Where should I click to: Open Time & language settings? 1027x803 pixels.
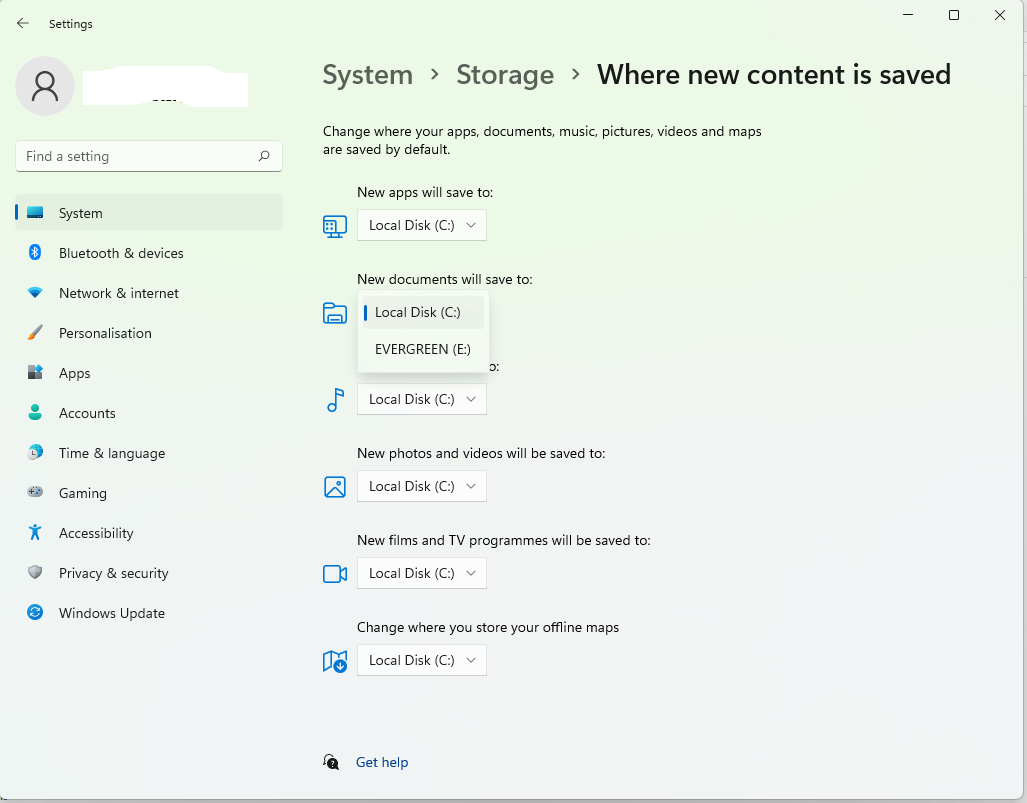(112, 453)
